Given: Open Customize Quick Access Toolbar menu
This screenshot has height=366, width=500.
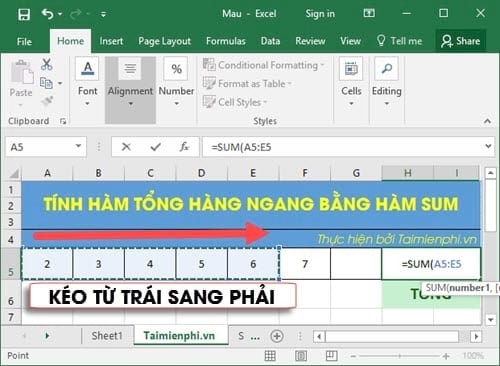Looking at the screenshot, I should 103,15.
